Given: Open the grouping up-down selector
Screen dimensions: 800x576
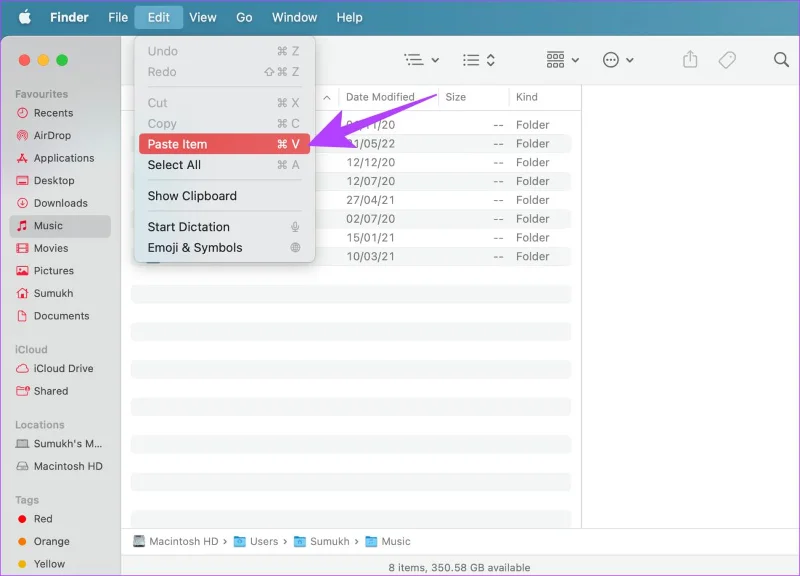Looking at the screenshot, I should [490, 60].
